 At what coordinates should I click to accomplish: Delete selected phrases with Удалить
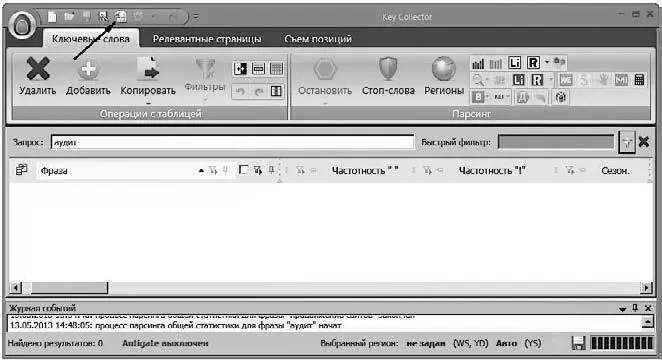click(38, 76)
